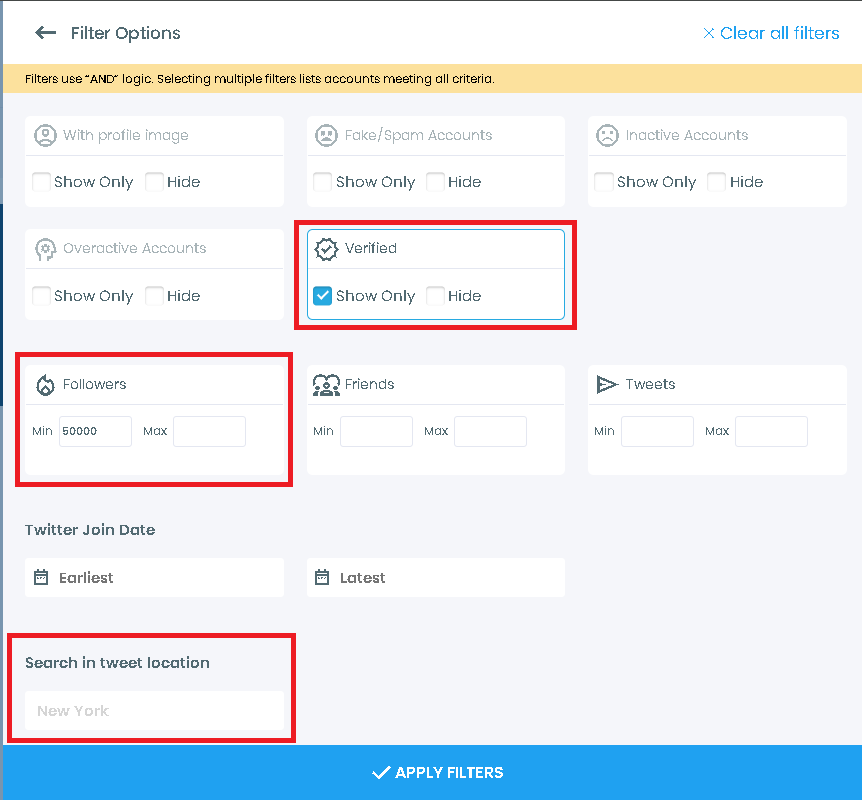This screenshot has height=800, width=862.
Task: Click the back arrow next to Filter Options
Action: [45, 32]
